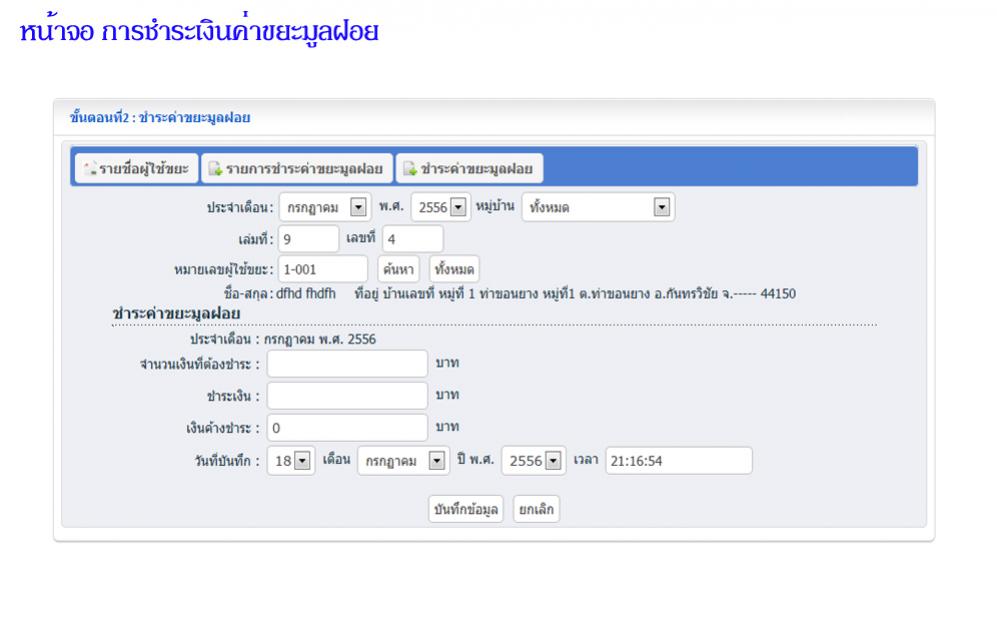
Task: Click the icon on รายชื่อผู้ใช้ขยะ tab
Action: coord(90,168)
